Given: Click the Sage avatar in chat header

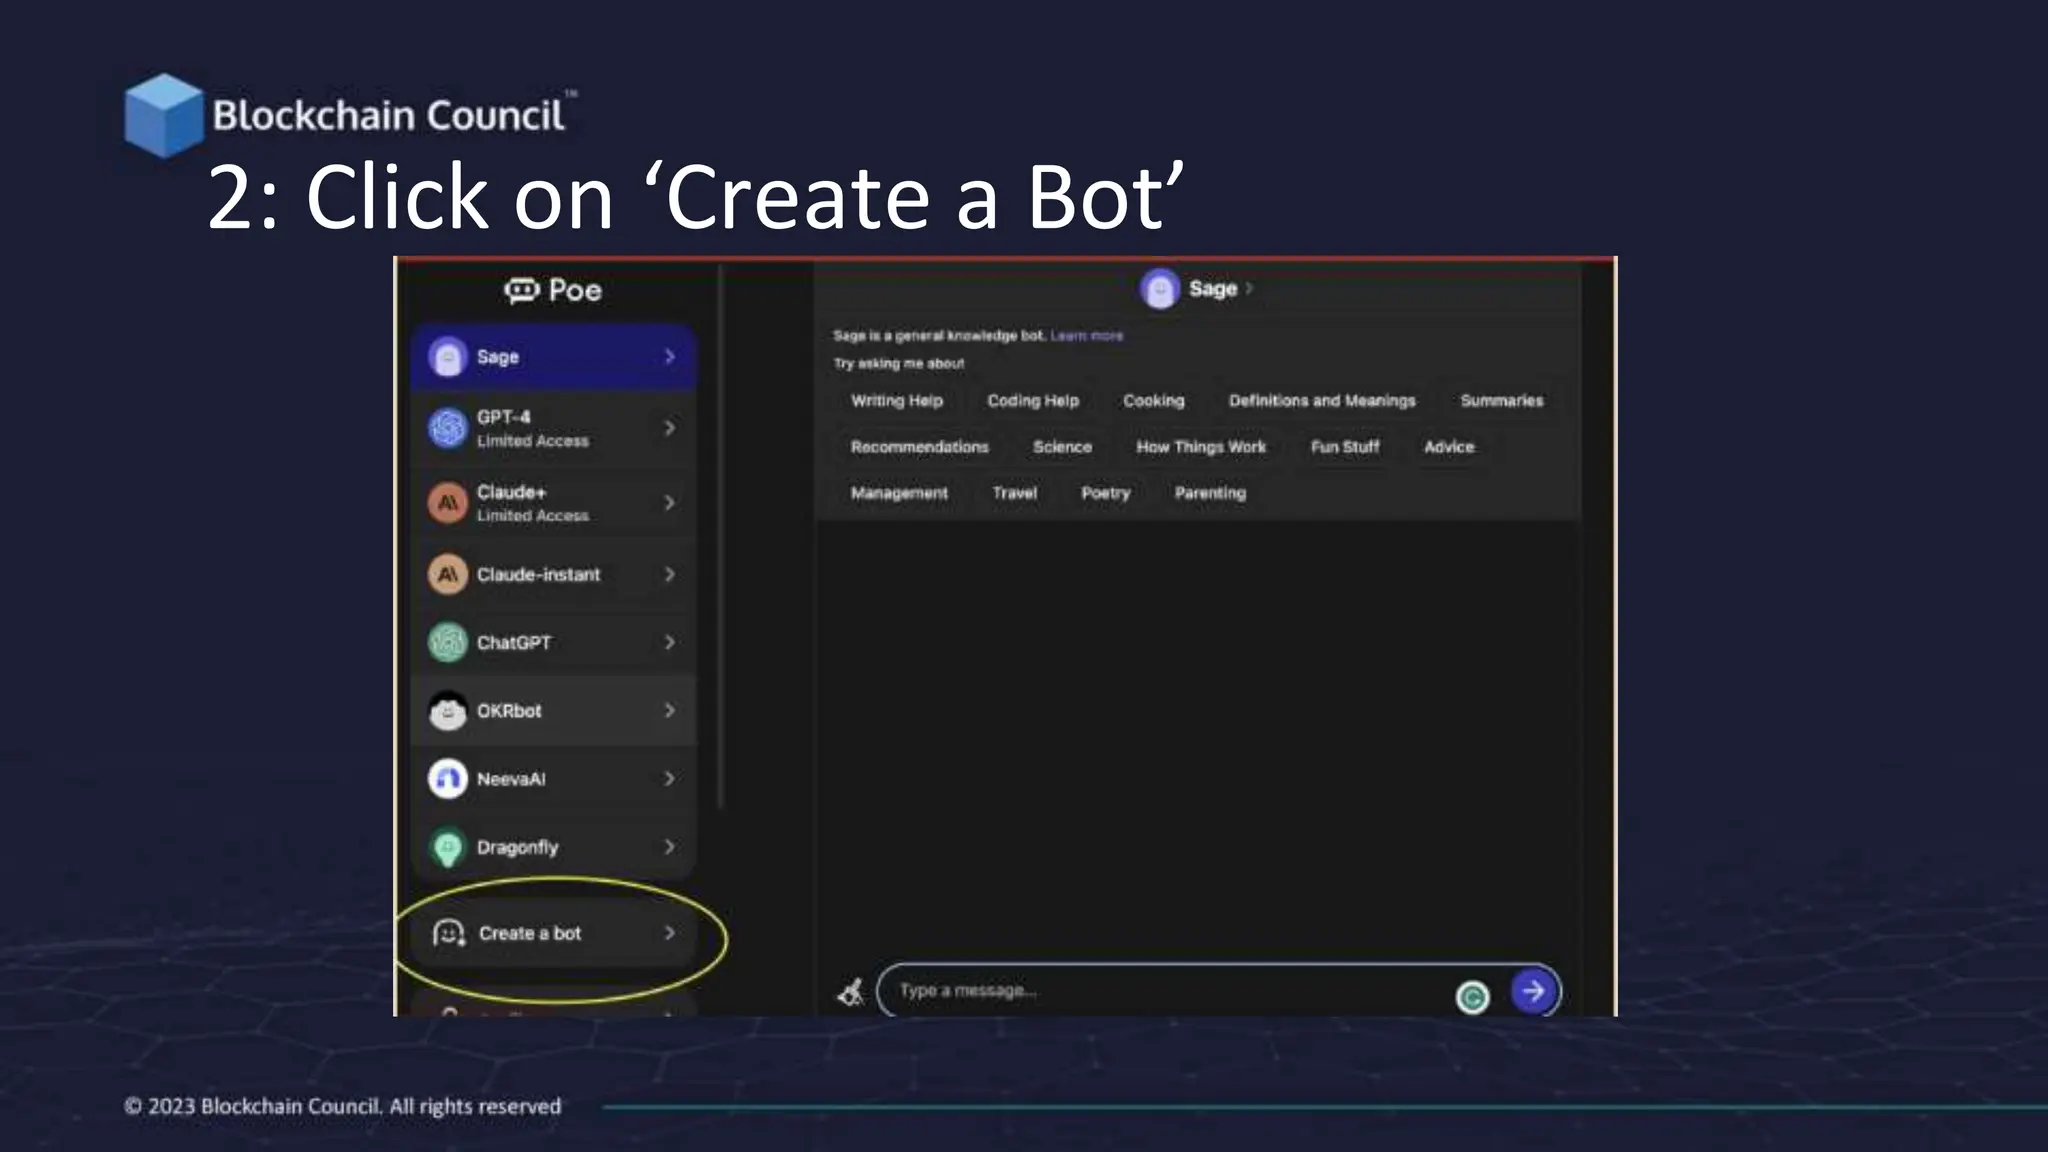Looking at the screenshot, I should click(1160, 289).
